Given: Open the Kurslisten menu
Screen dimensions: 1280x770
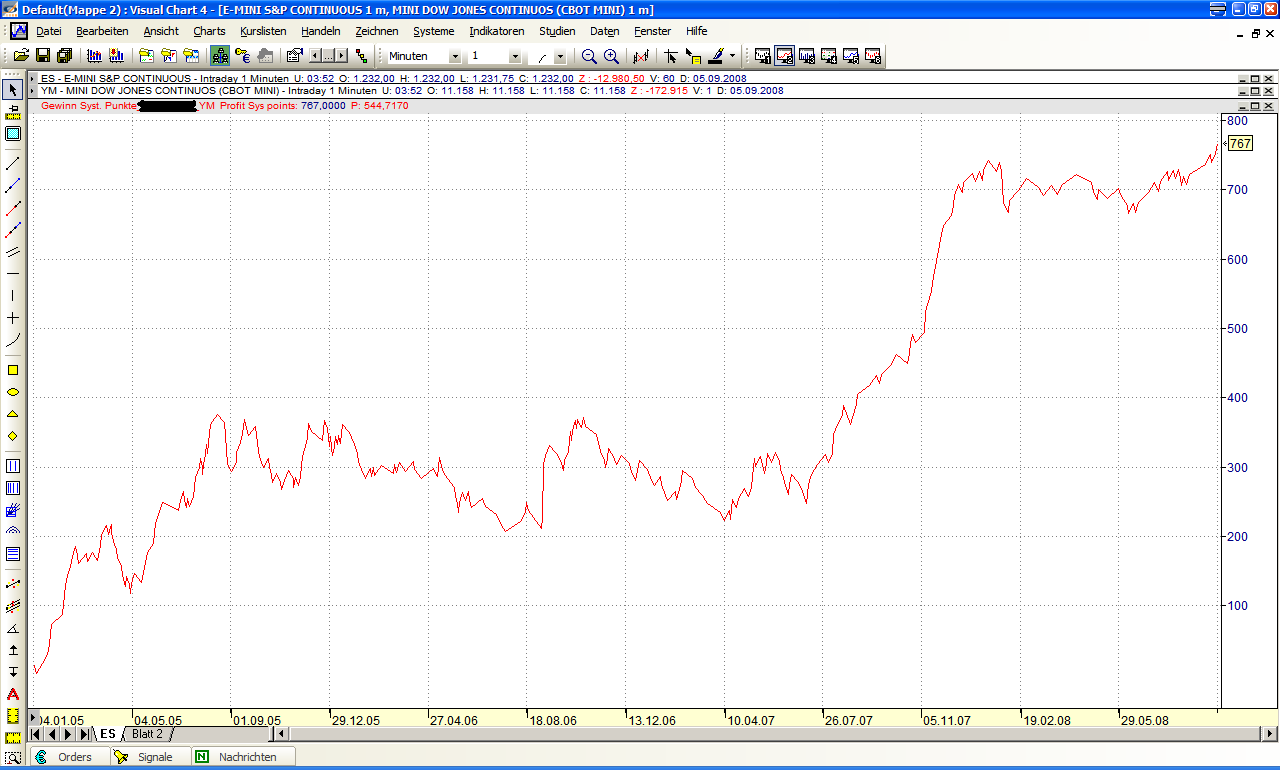Looking at the screenshot, I should click(263, 31).
